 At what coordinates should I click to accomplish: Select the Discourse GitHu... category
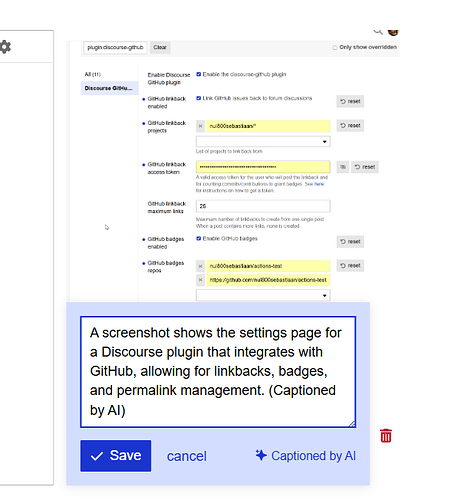tap(109, 88)
